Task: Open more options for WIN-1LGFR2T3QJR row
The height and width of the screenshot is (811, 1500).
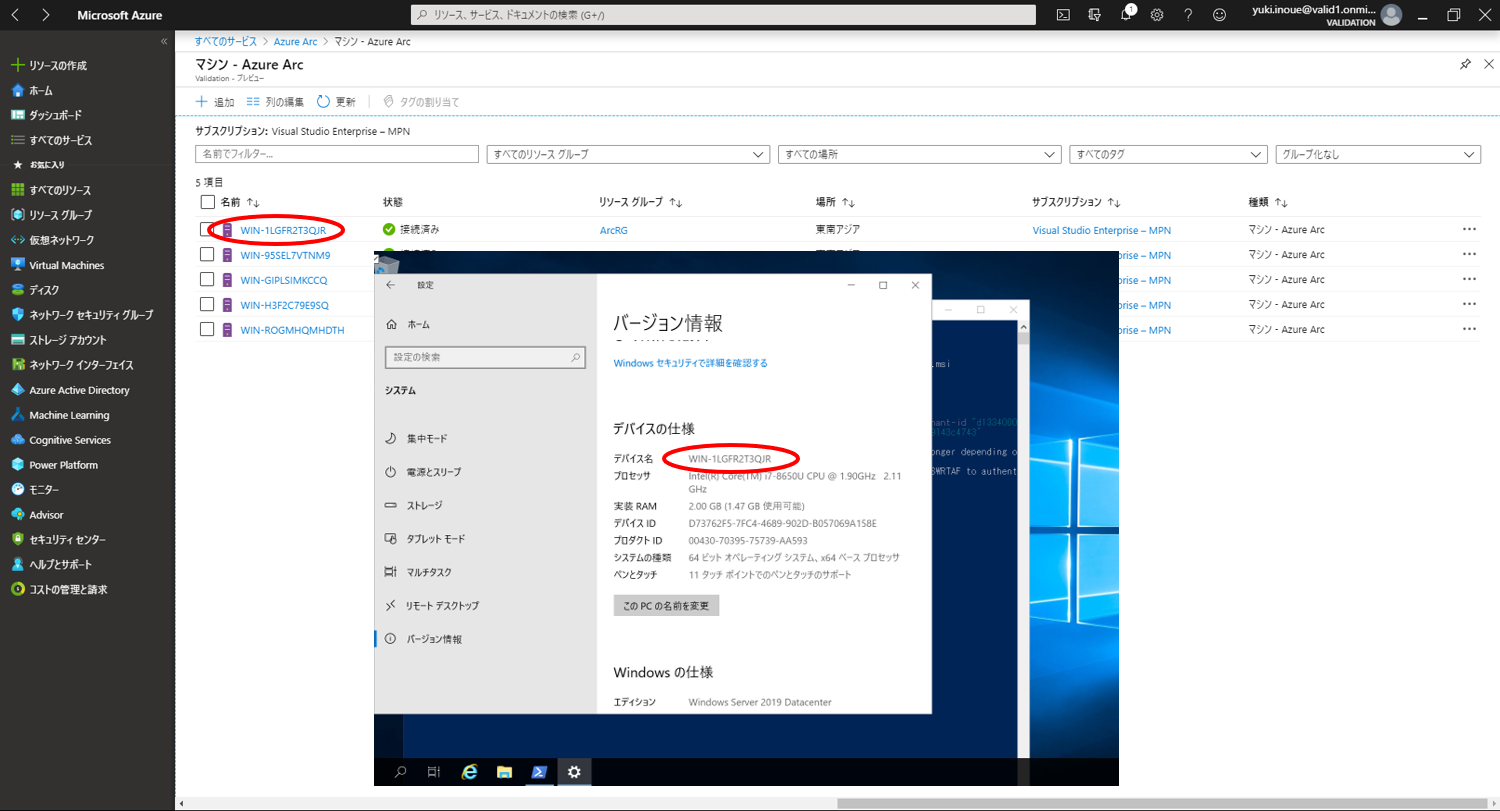Action: 1468,229
